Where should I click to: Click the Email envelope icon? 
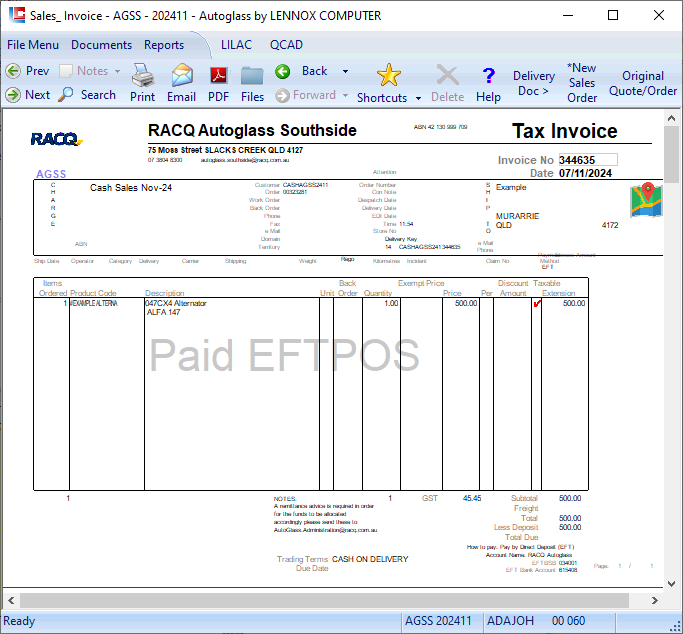(x=182, y=75)
